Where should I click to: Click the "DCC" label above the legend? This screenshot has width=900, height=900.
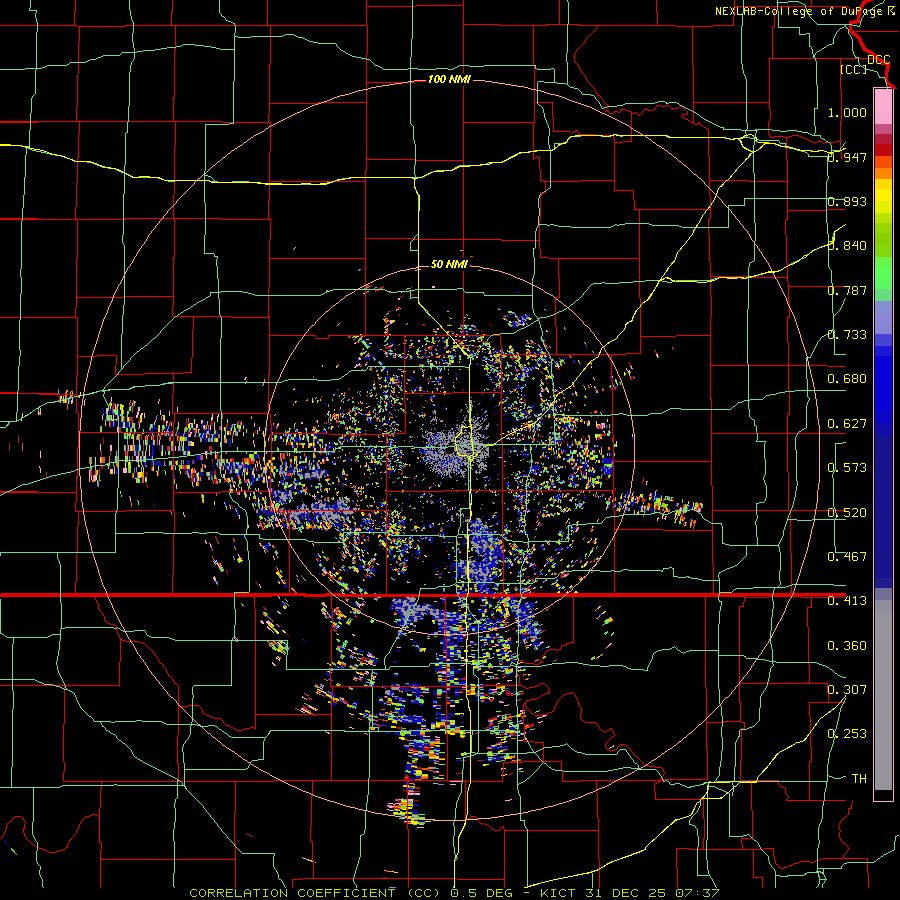point(878,60)
